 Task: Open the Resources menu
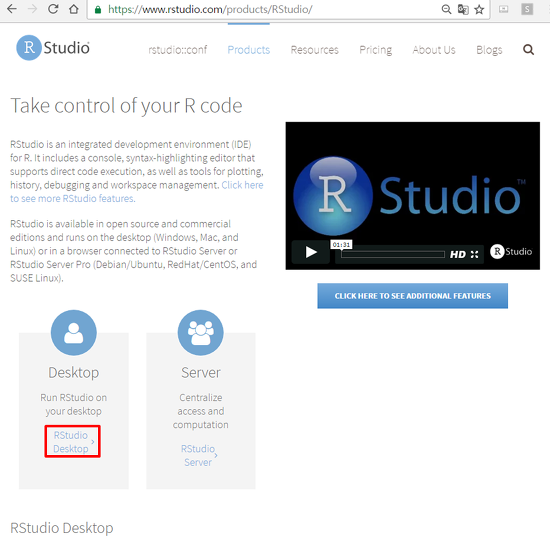[x=315, y=50]
